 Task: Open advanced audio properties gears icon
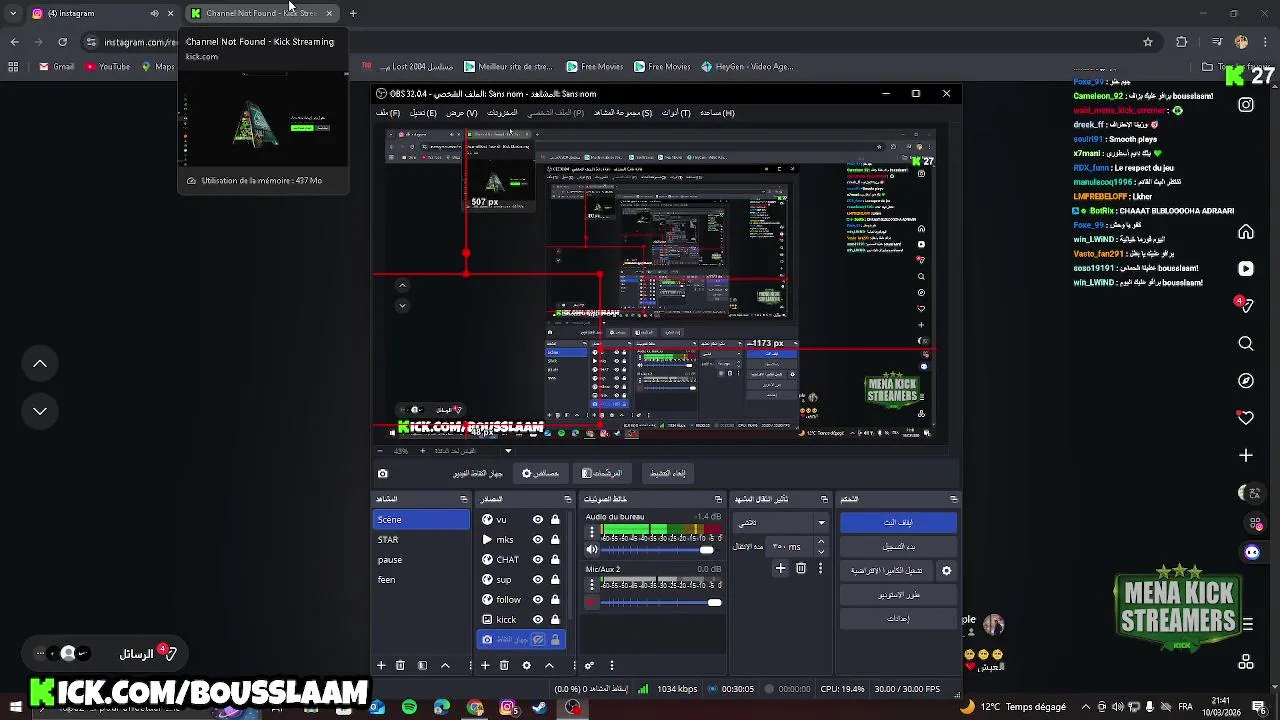[x=589, y=665]
